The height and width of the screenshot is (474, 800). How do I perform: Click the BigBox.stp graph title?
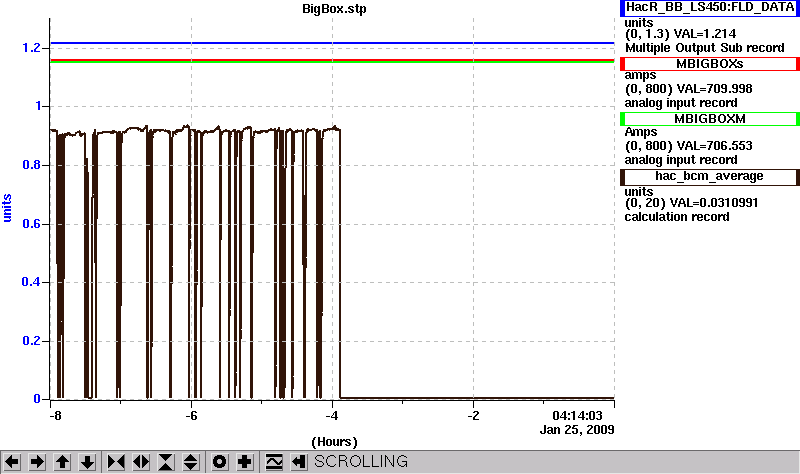click(x=334, y=9)
